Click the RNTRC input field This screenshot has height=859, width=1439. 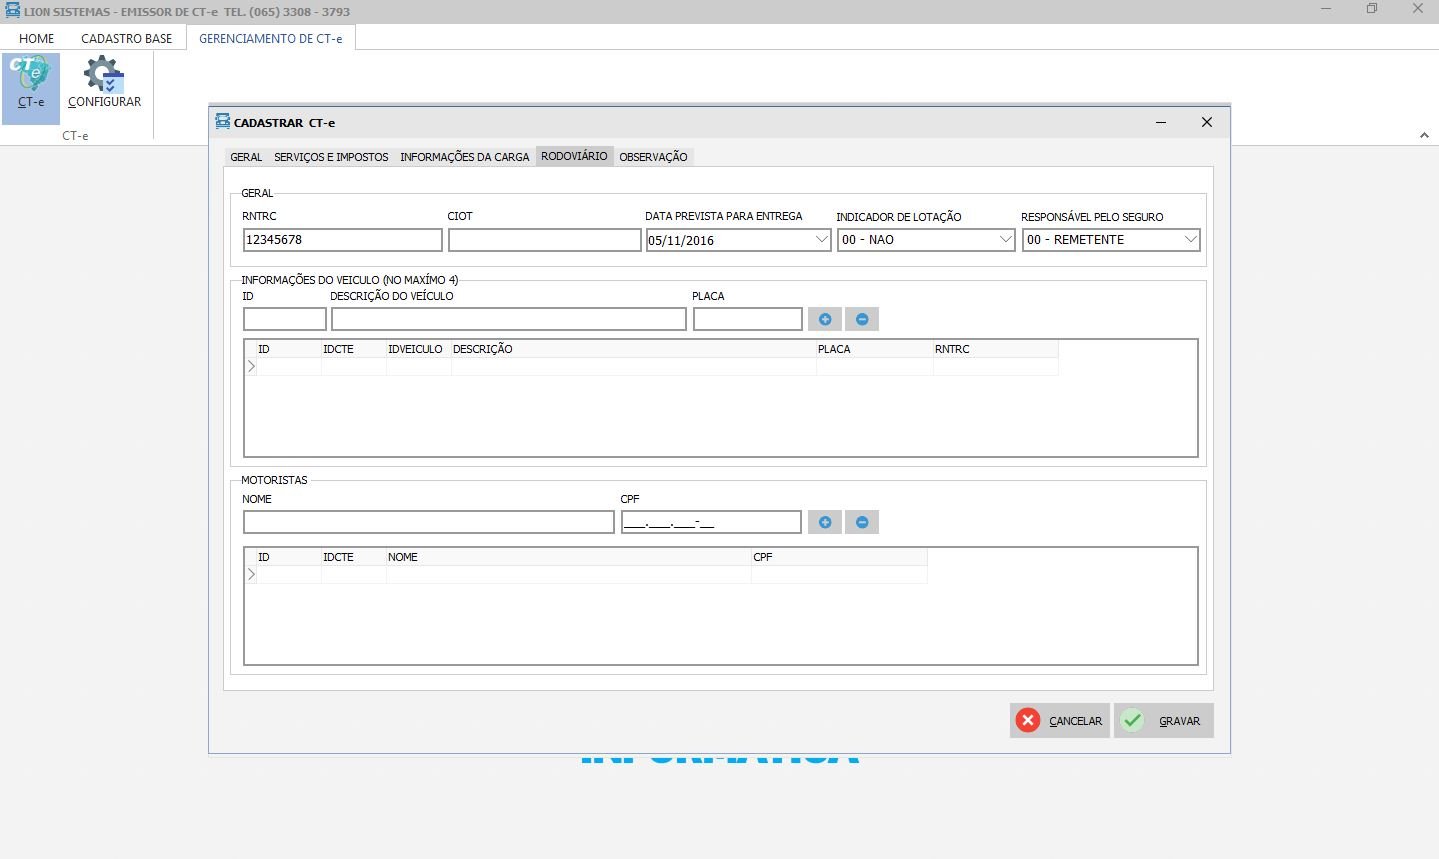tap(343, 240)
